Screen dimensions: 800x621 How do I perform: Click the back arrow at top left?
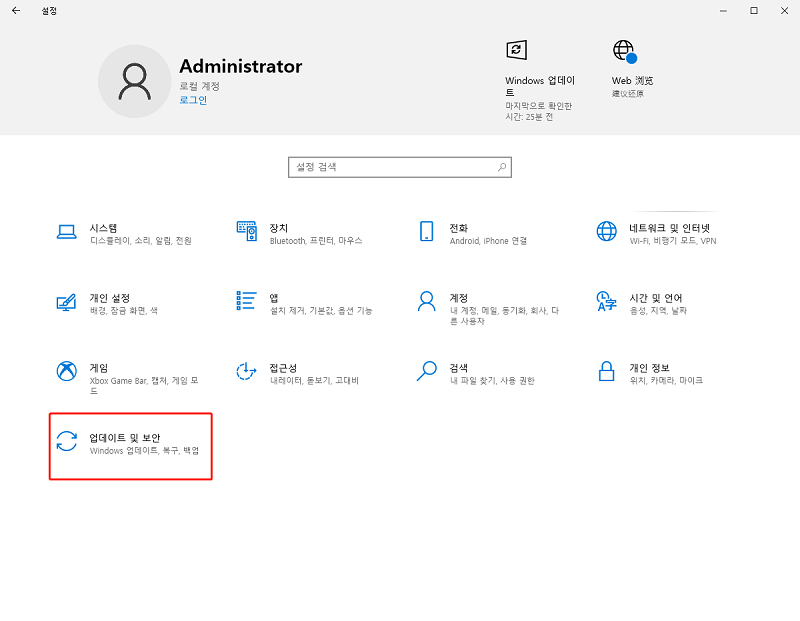(15, 11)
